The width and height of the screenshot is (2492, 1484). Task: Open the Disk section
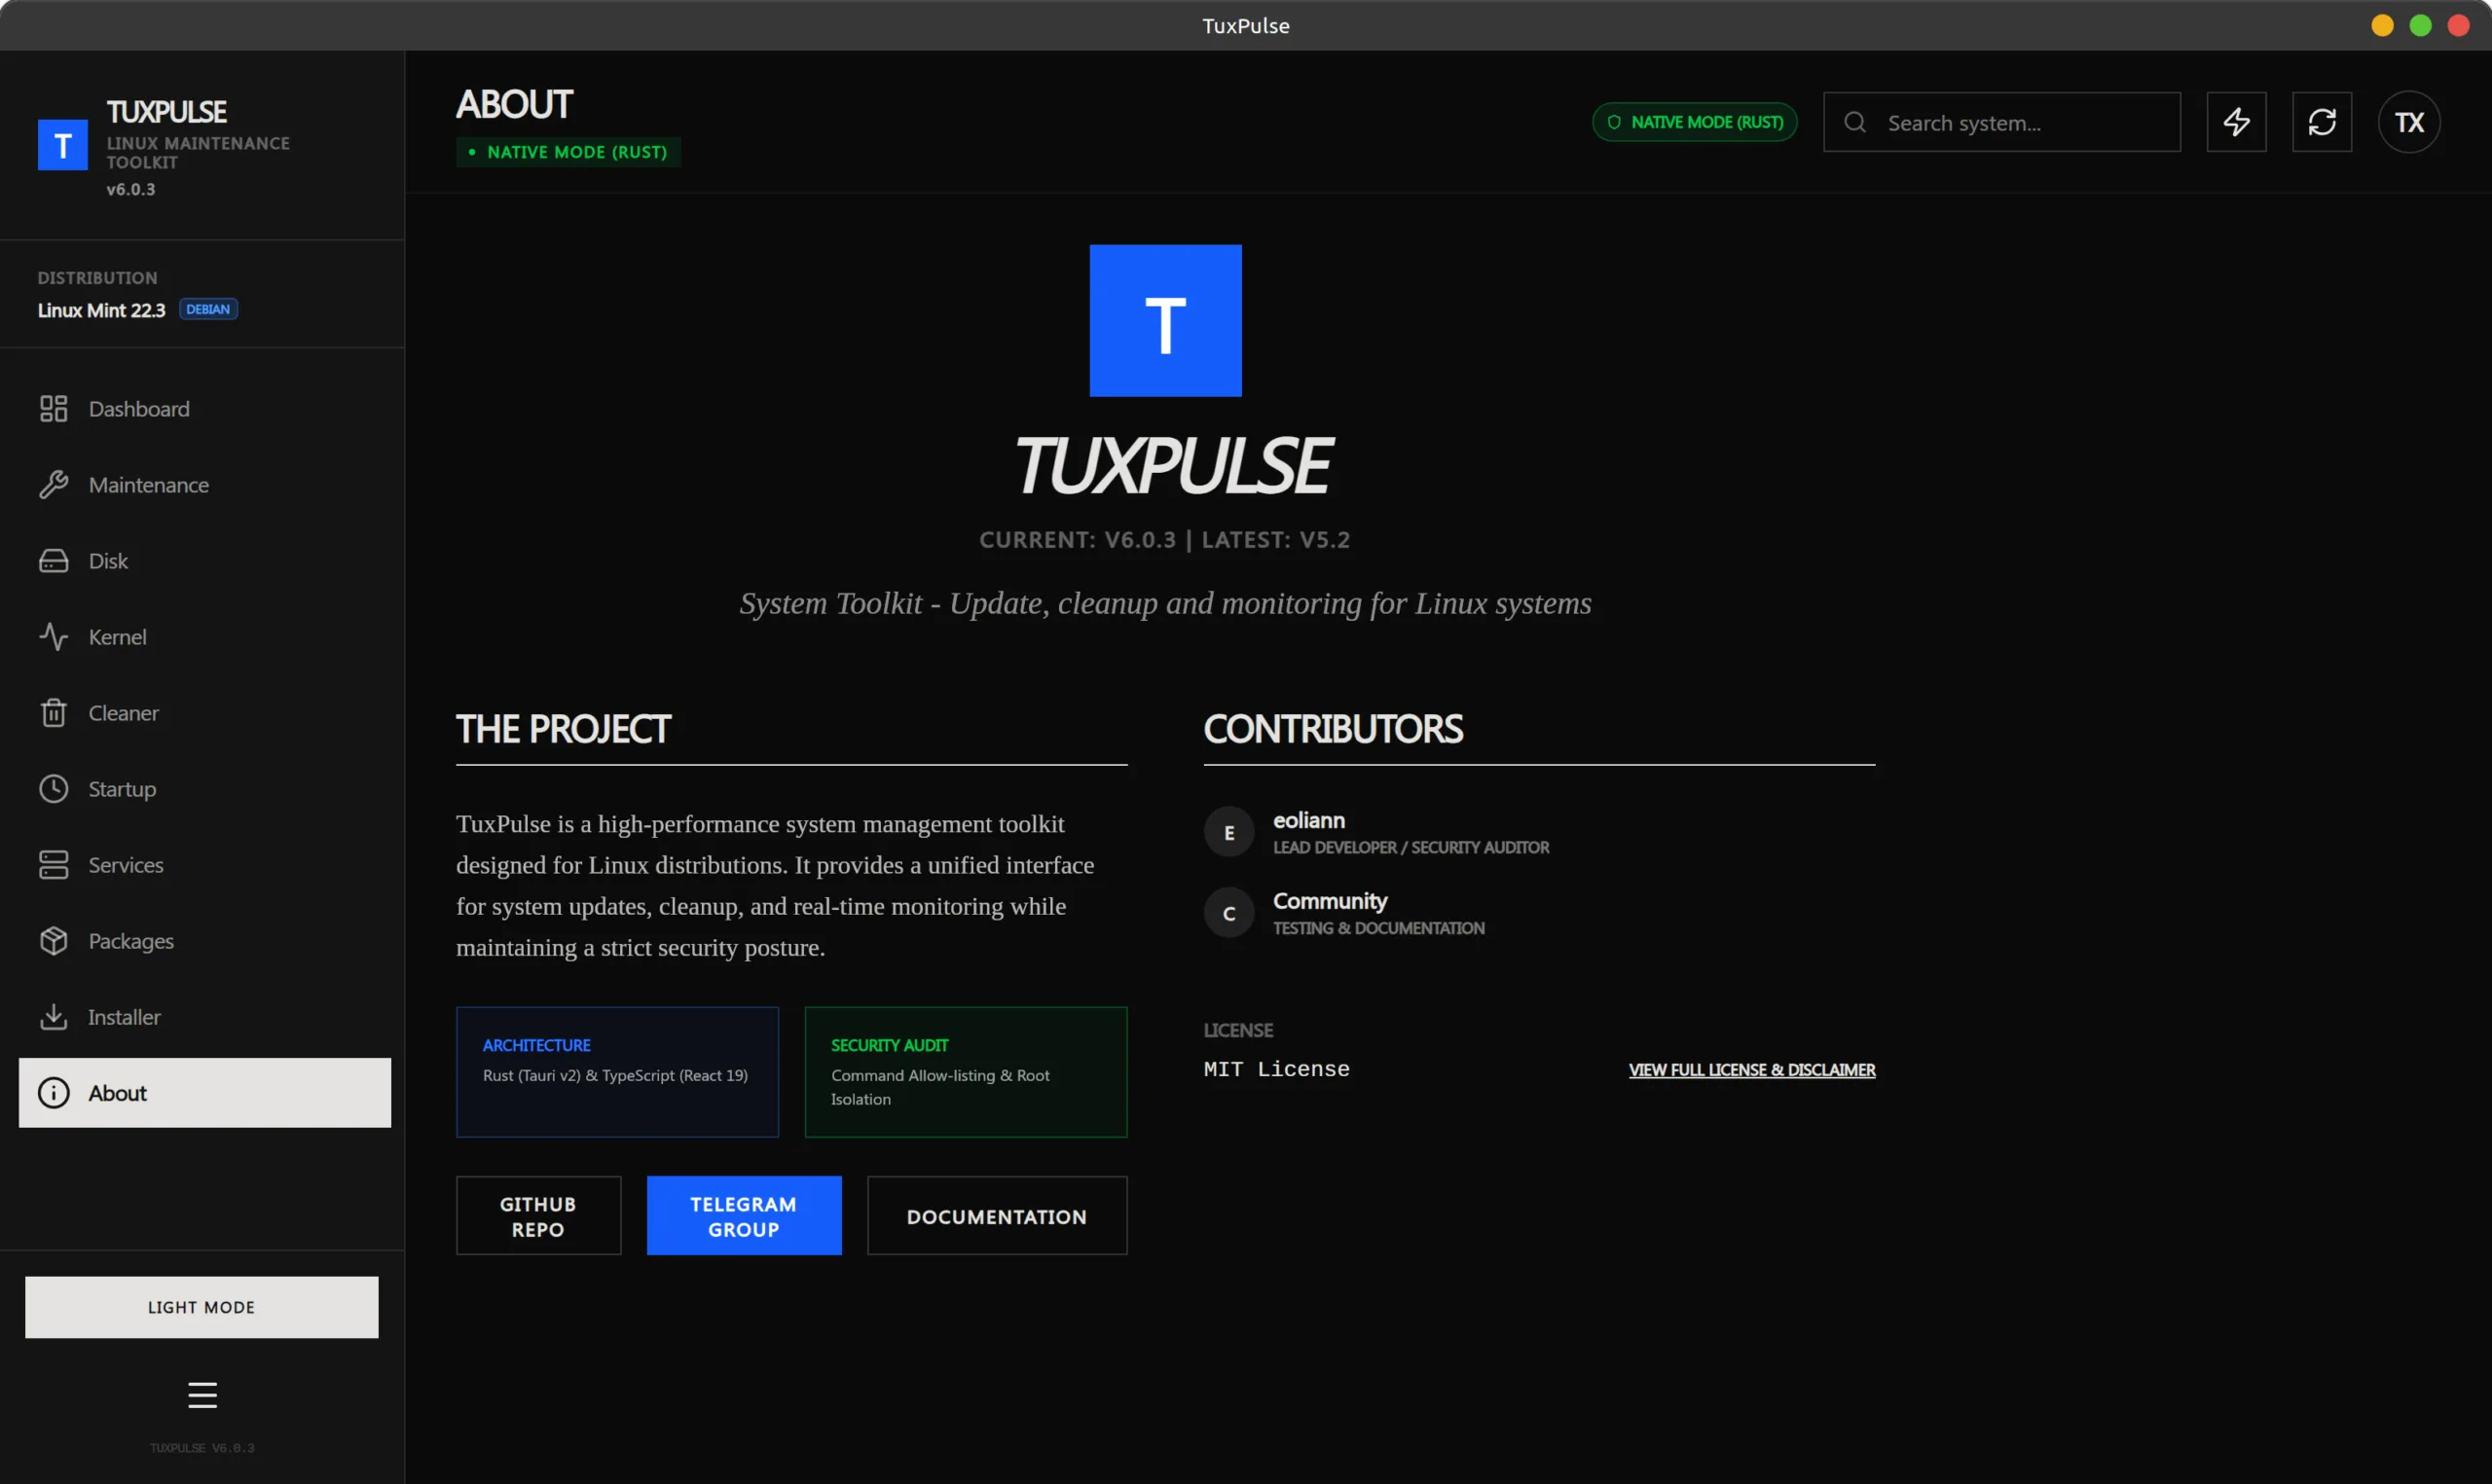[108, 561]
